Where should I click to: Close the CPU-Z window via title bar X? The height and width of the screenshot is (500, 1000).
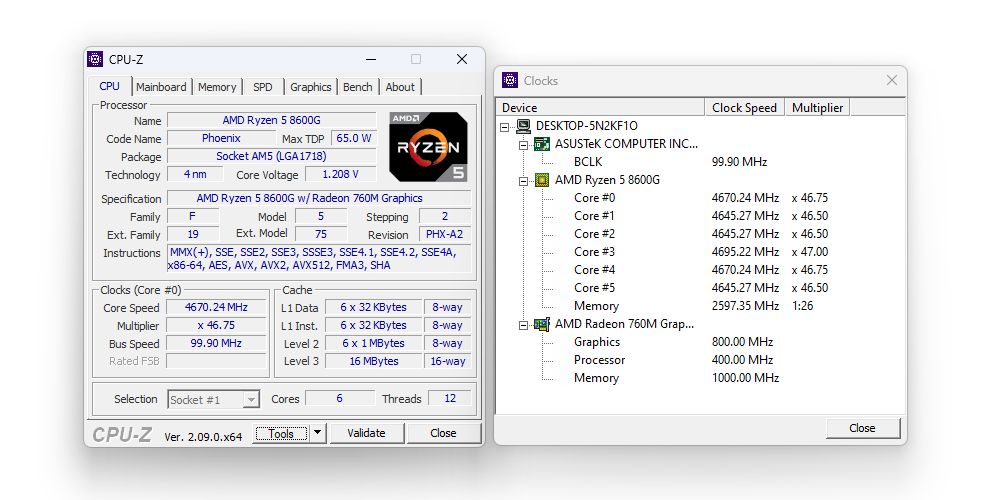tap(462, 59)
